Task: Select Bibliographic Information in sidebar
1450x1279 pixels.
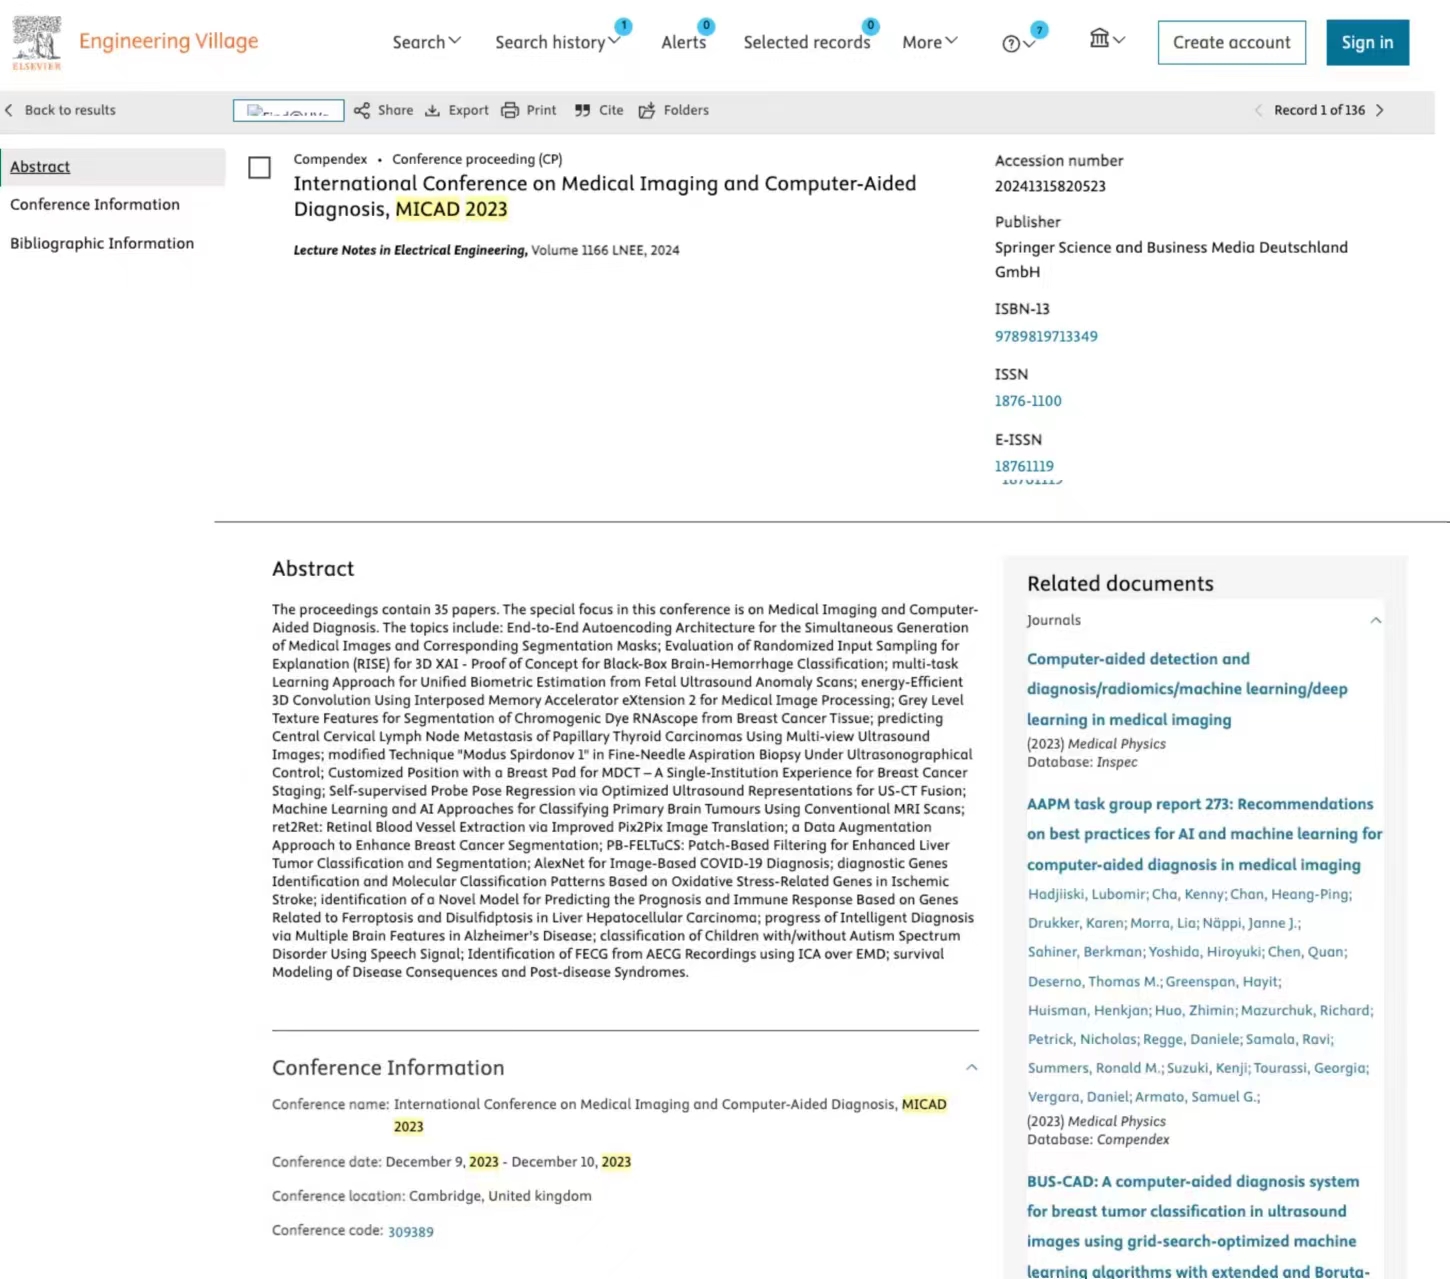Action: [102, 243]
